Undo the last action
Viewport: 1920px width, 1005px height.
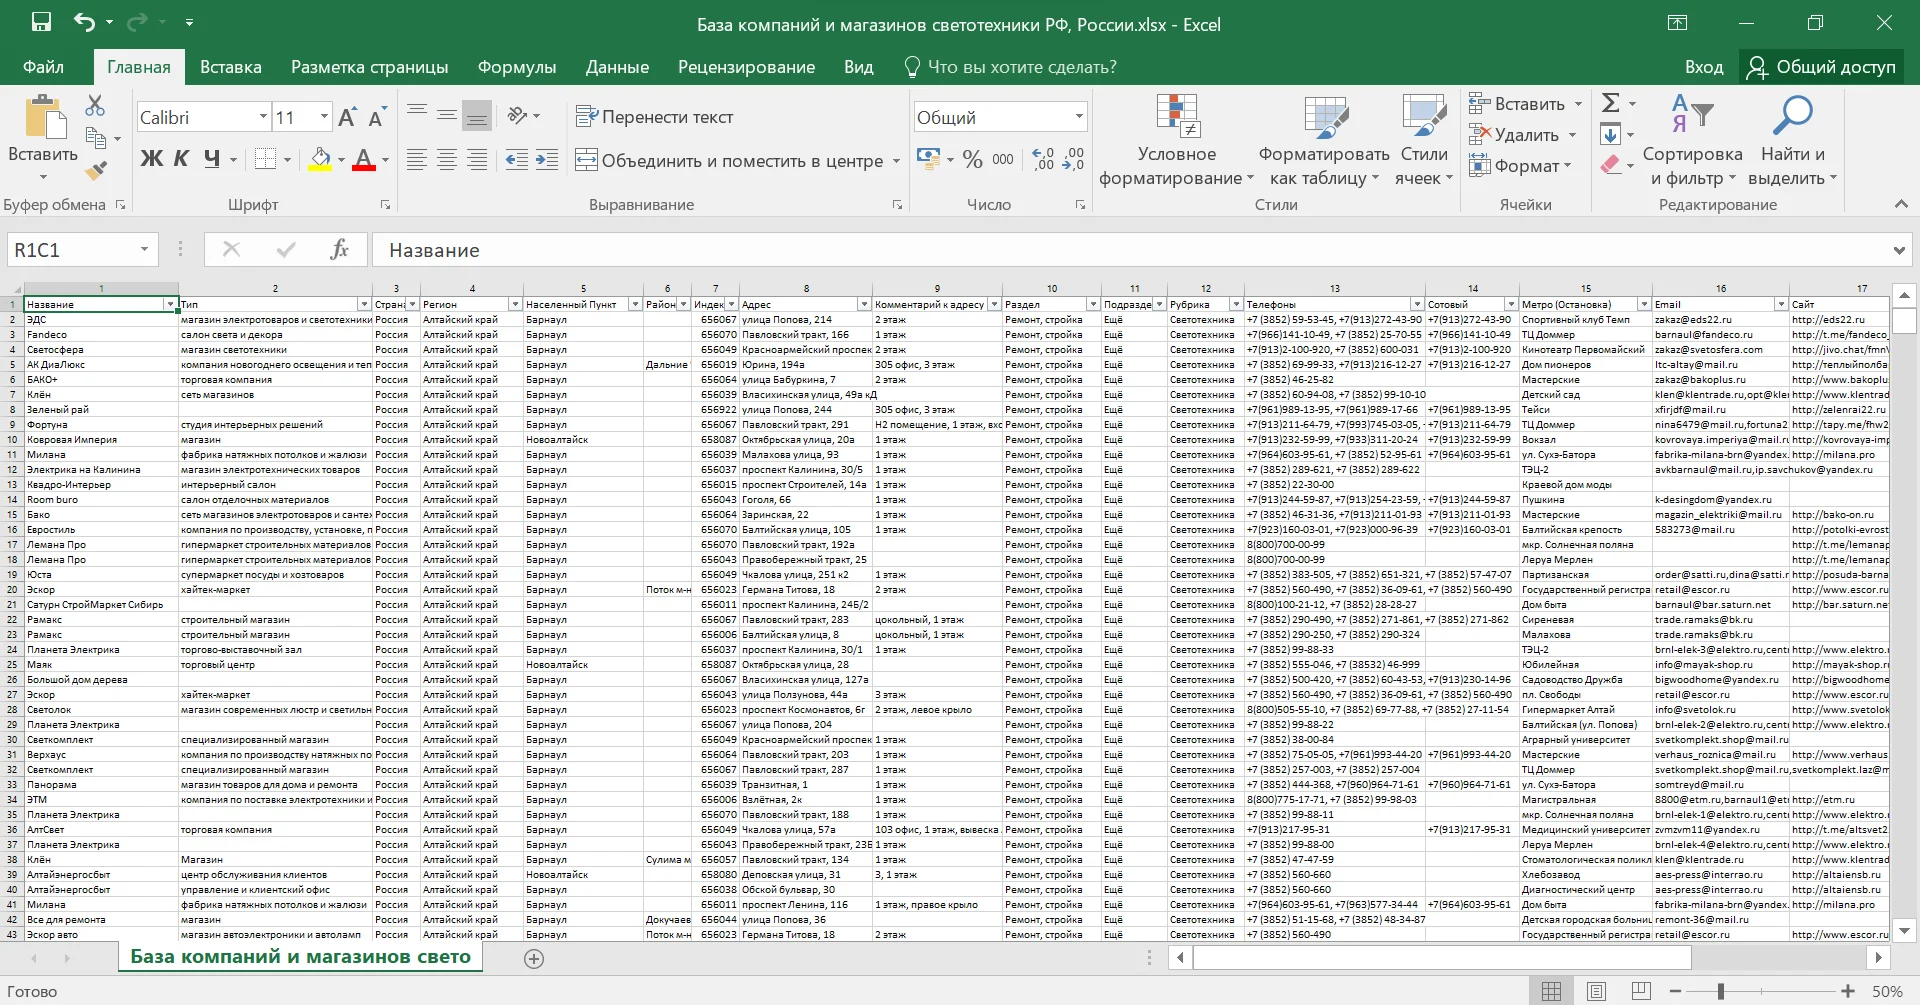point(85,22)
